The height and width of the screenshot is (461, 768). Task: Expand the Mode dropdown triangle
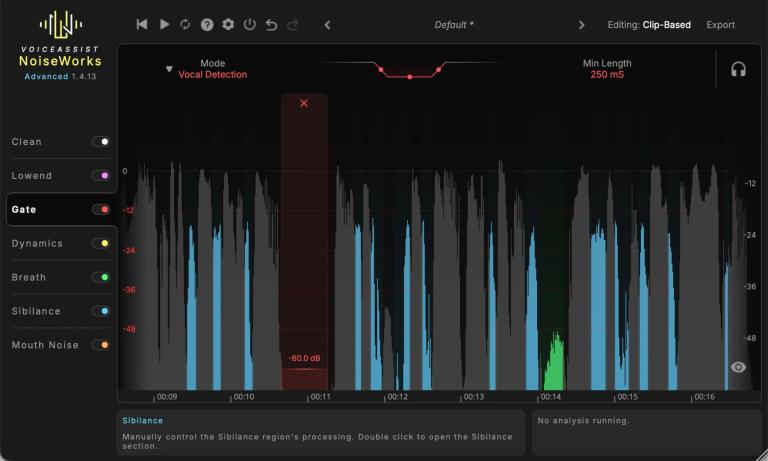pyautogui.click(x=169, y=69)
